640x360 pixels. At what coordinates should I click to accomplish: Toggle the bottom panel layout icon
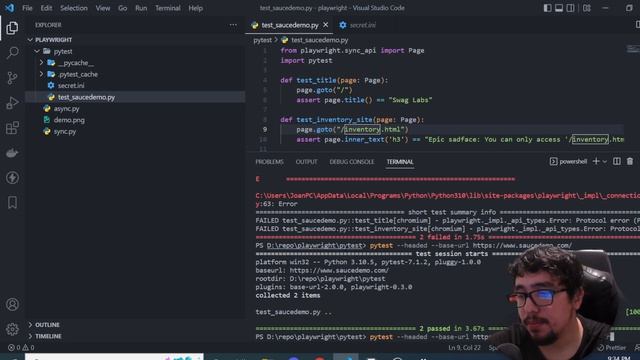pos(559,8)
